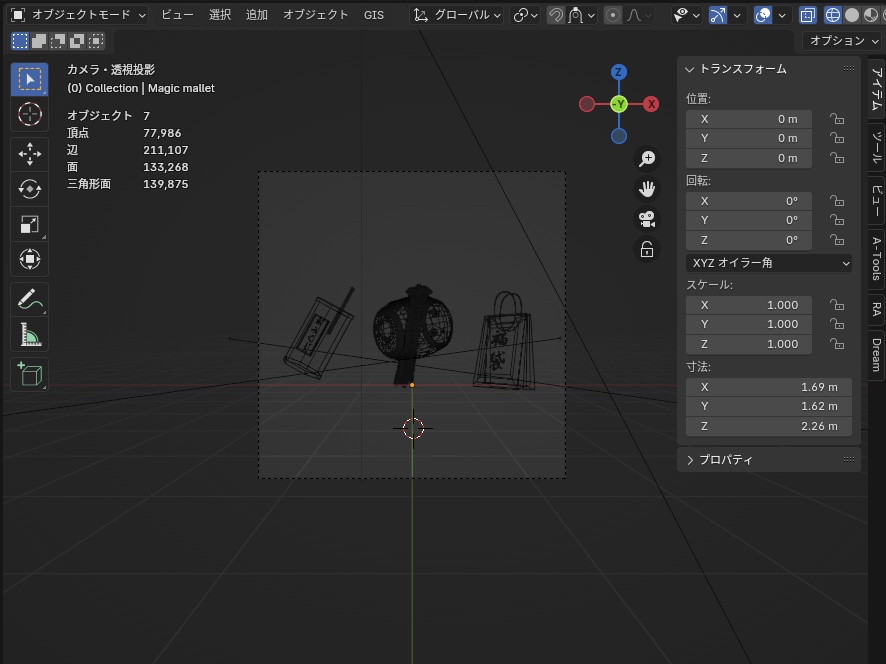
Task: Click the scale Y value field
Action: coord(749,324)
